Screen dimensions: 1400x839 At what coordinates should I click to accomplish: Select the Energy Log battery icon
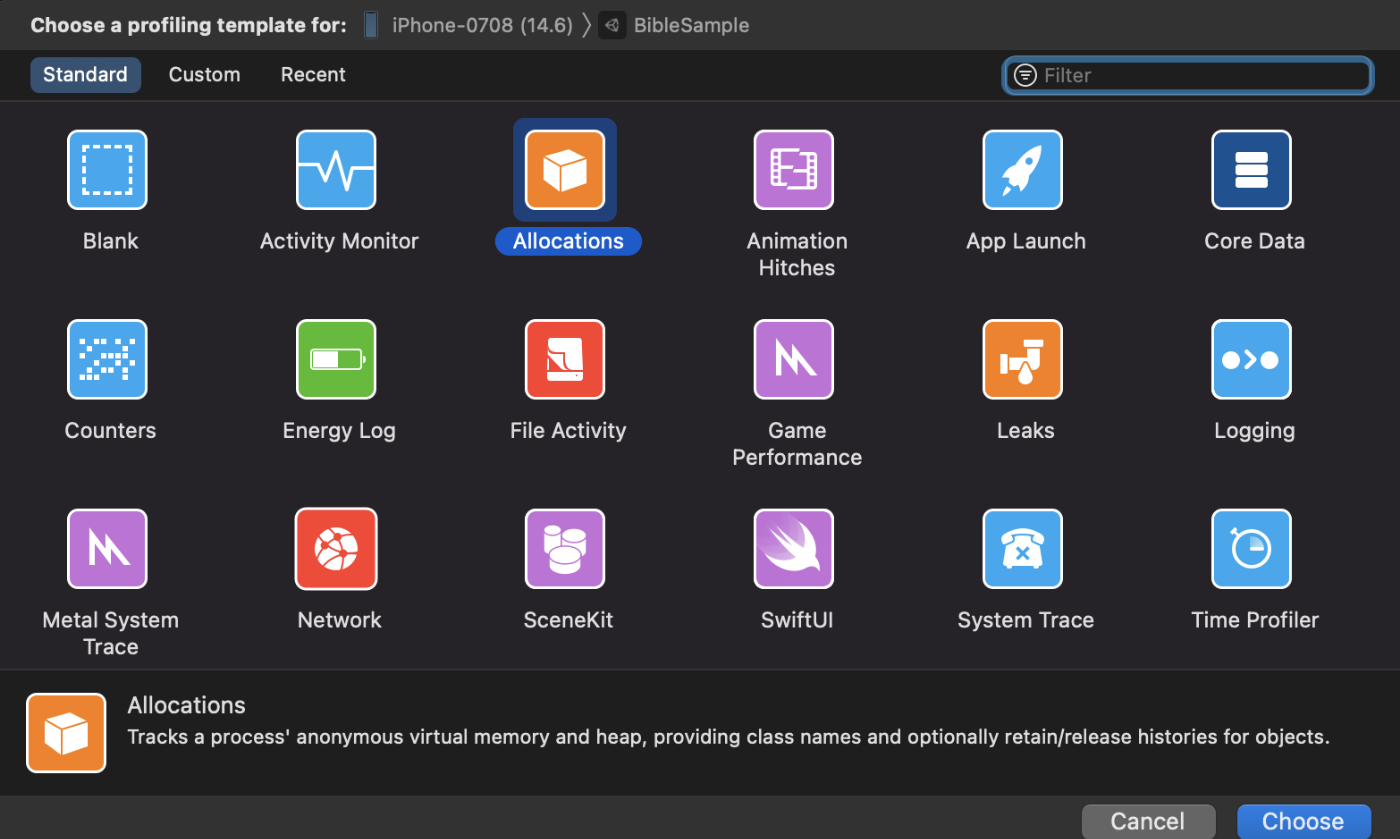[336, 359]
